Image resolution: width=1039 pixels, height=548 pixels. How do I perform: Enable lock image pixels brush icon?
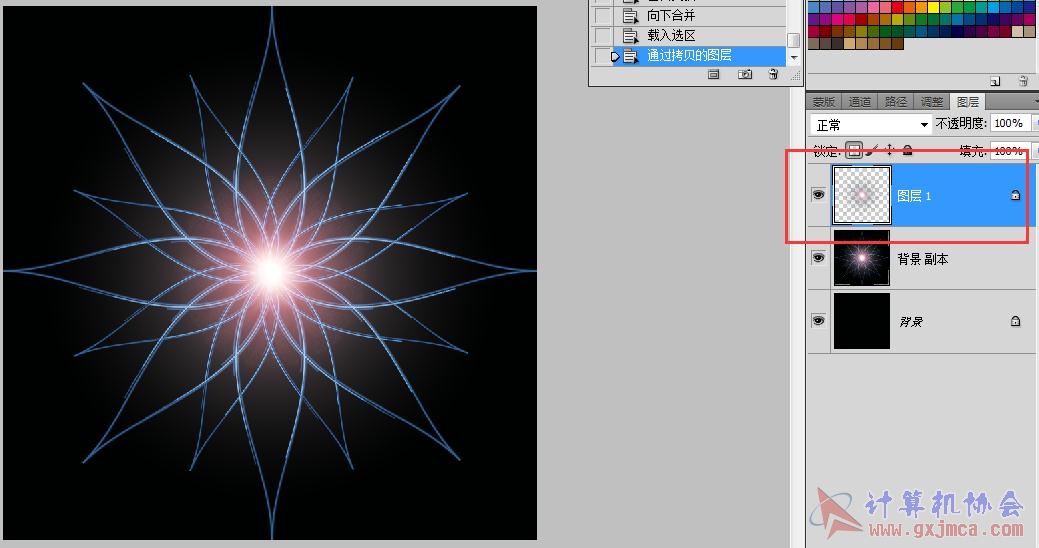873,150
